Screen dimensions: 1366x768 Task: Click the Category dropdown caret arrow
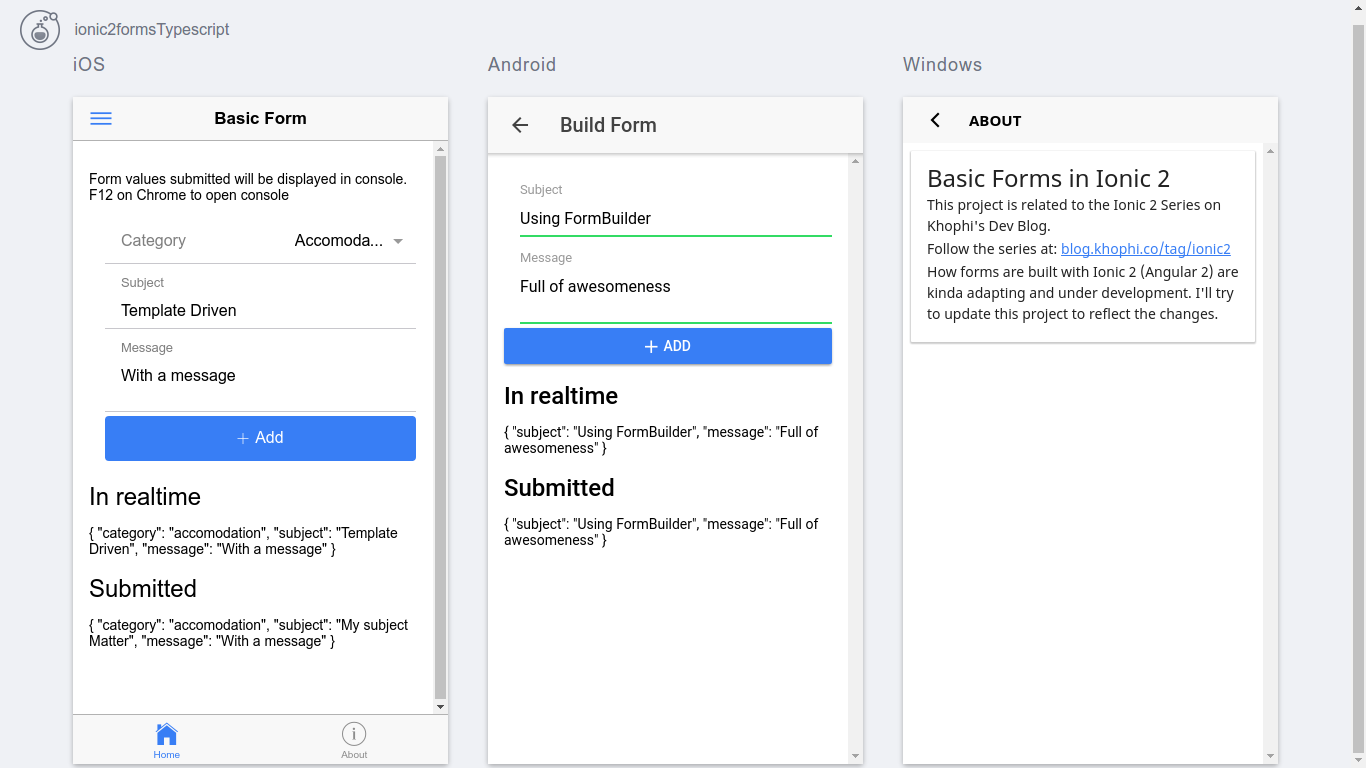(398, 241)
